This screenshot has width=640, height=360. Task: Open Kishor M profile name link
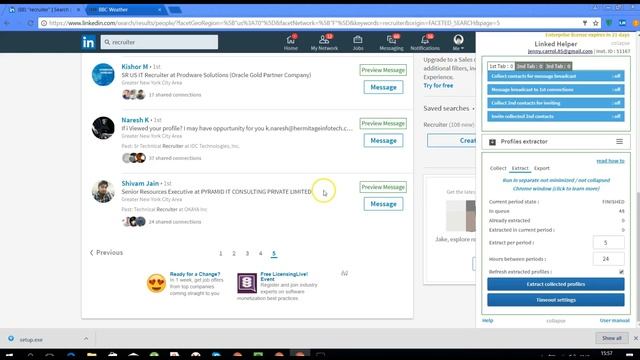[135, 67]
